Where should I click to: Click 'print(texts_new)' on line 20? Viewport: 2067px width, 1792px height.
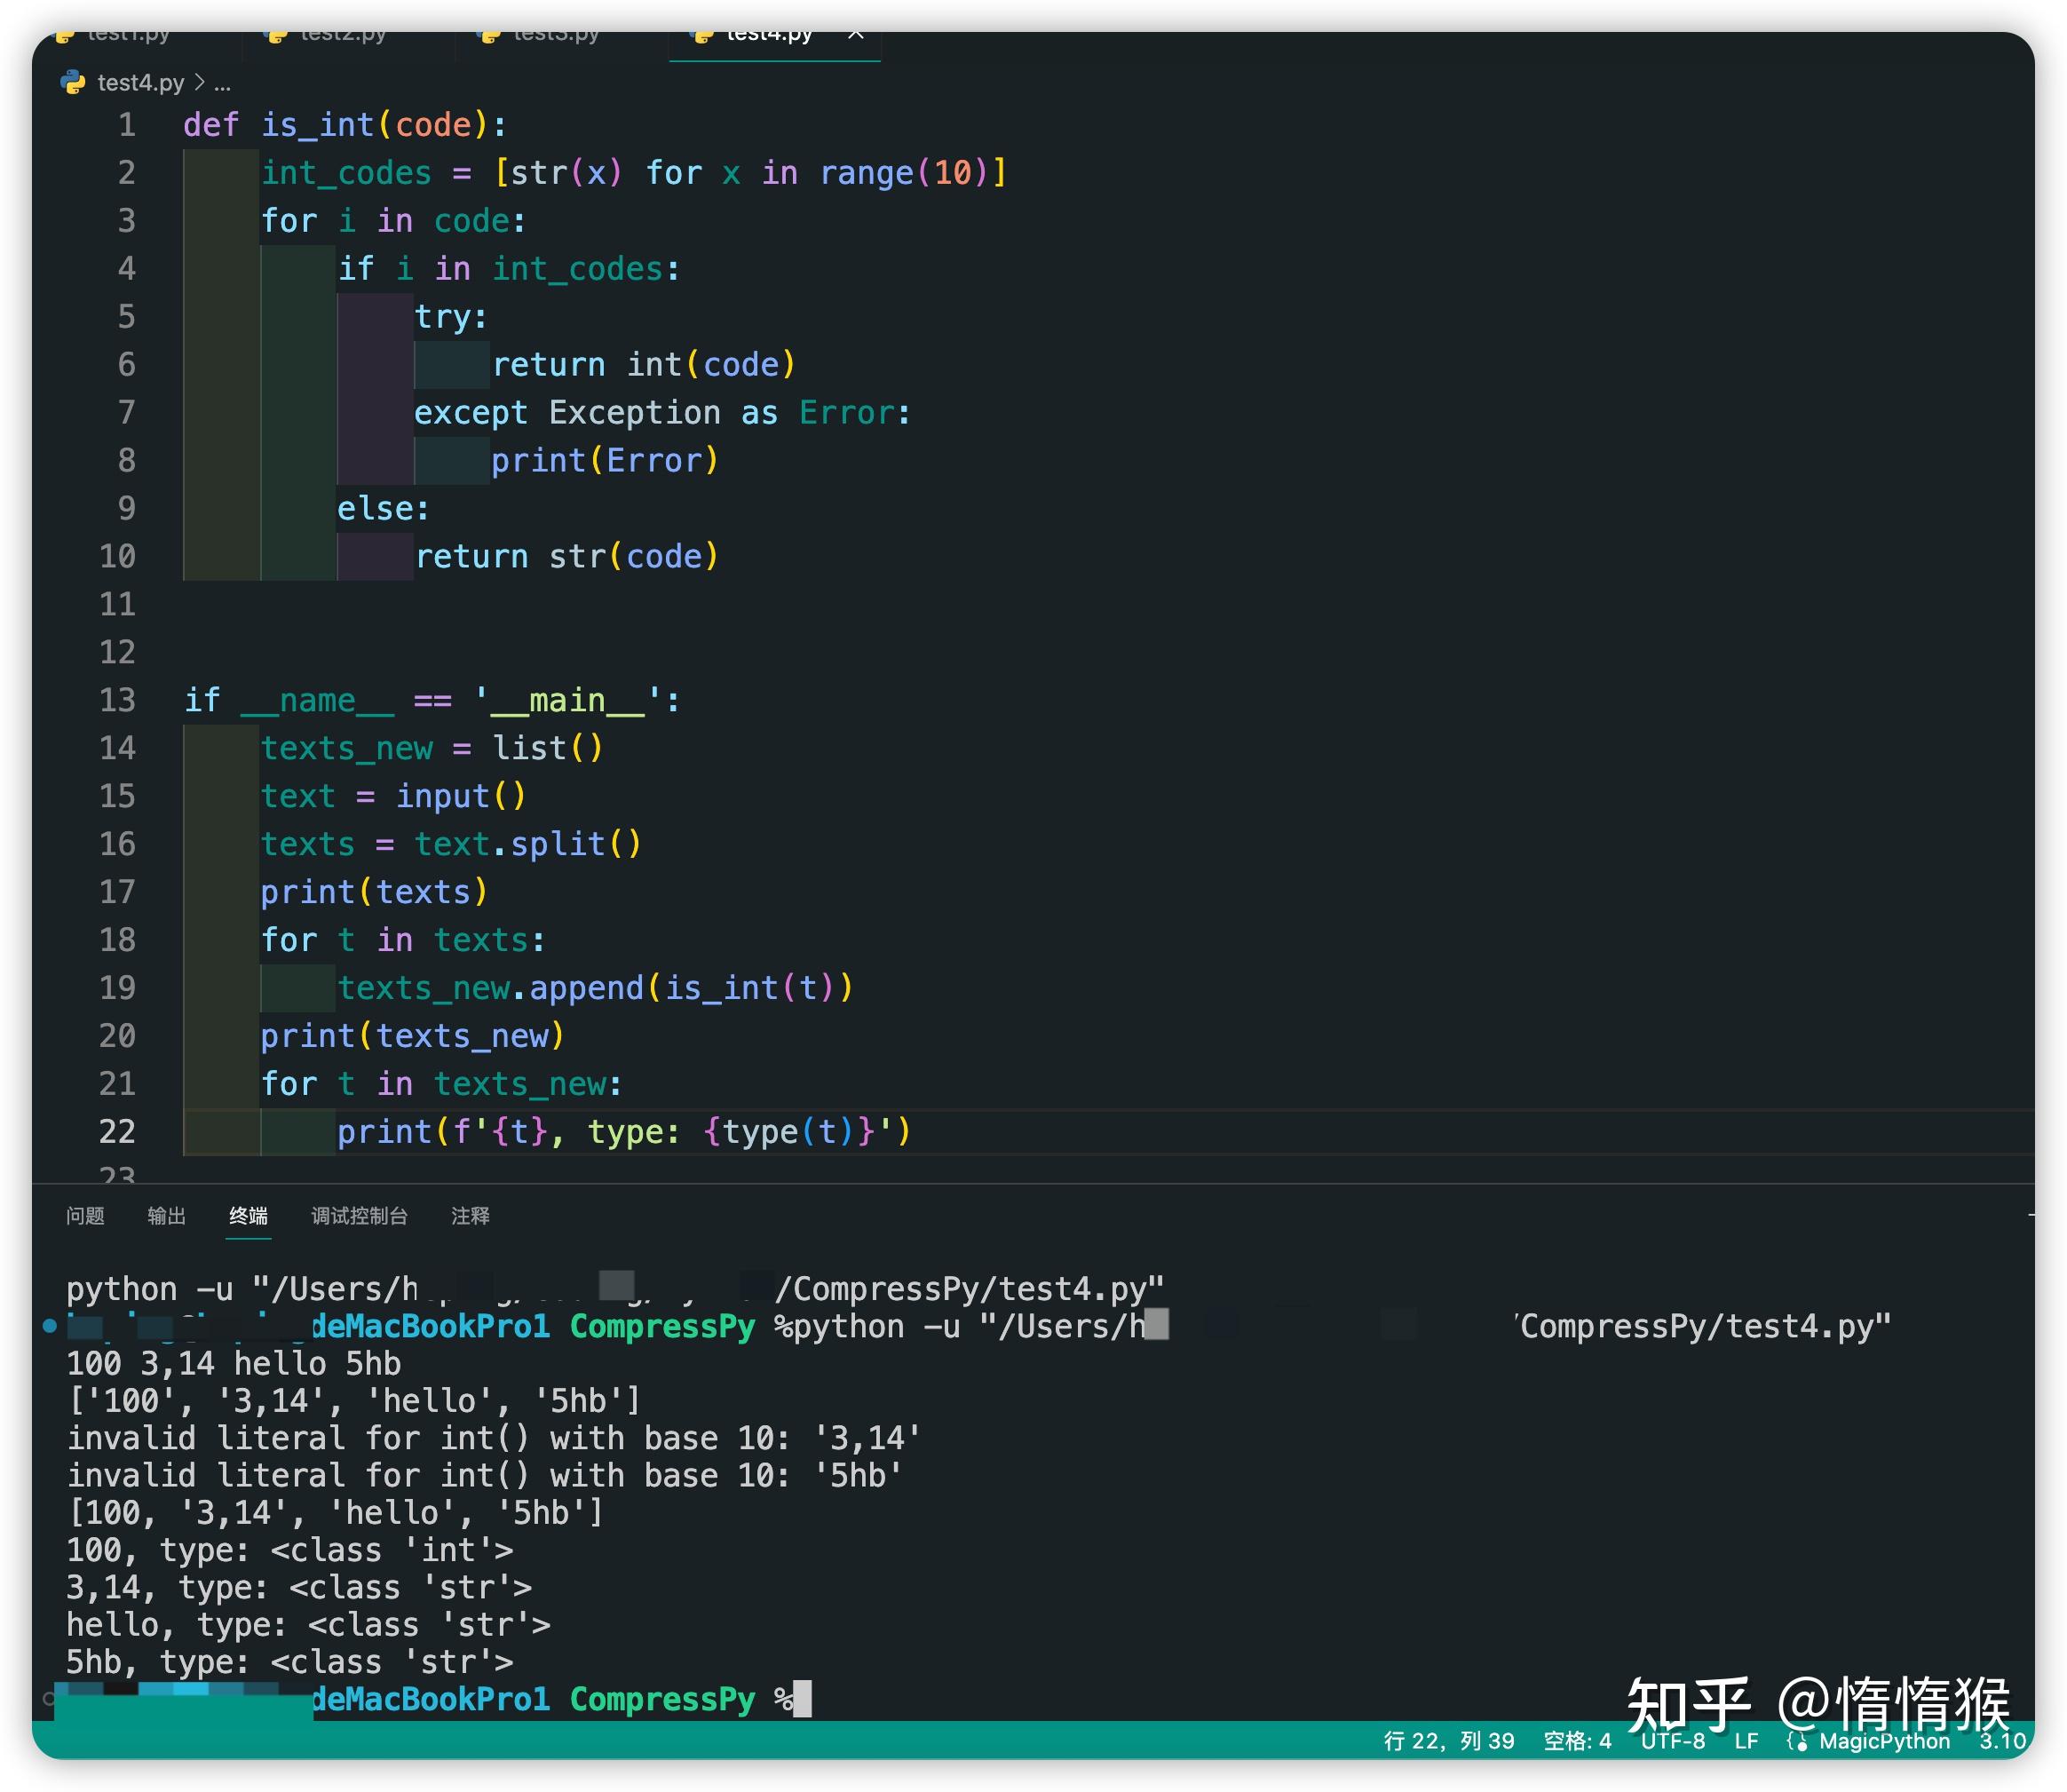[412, 1036]
